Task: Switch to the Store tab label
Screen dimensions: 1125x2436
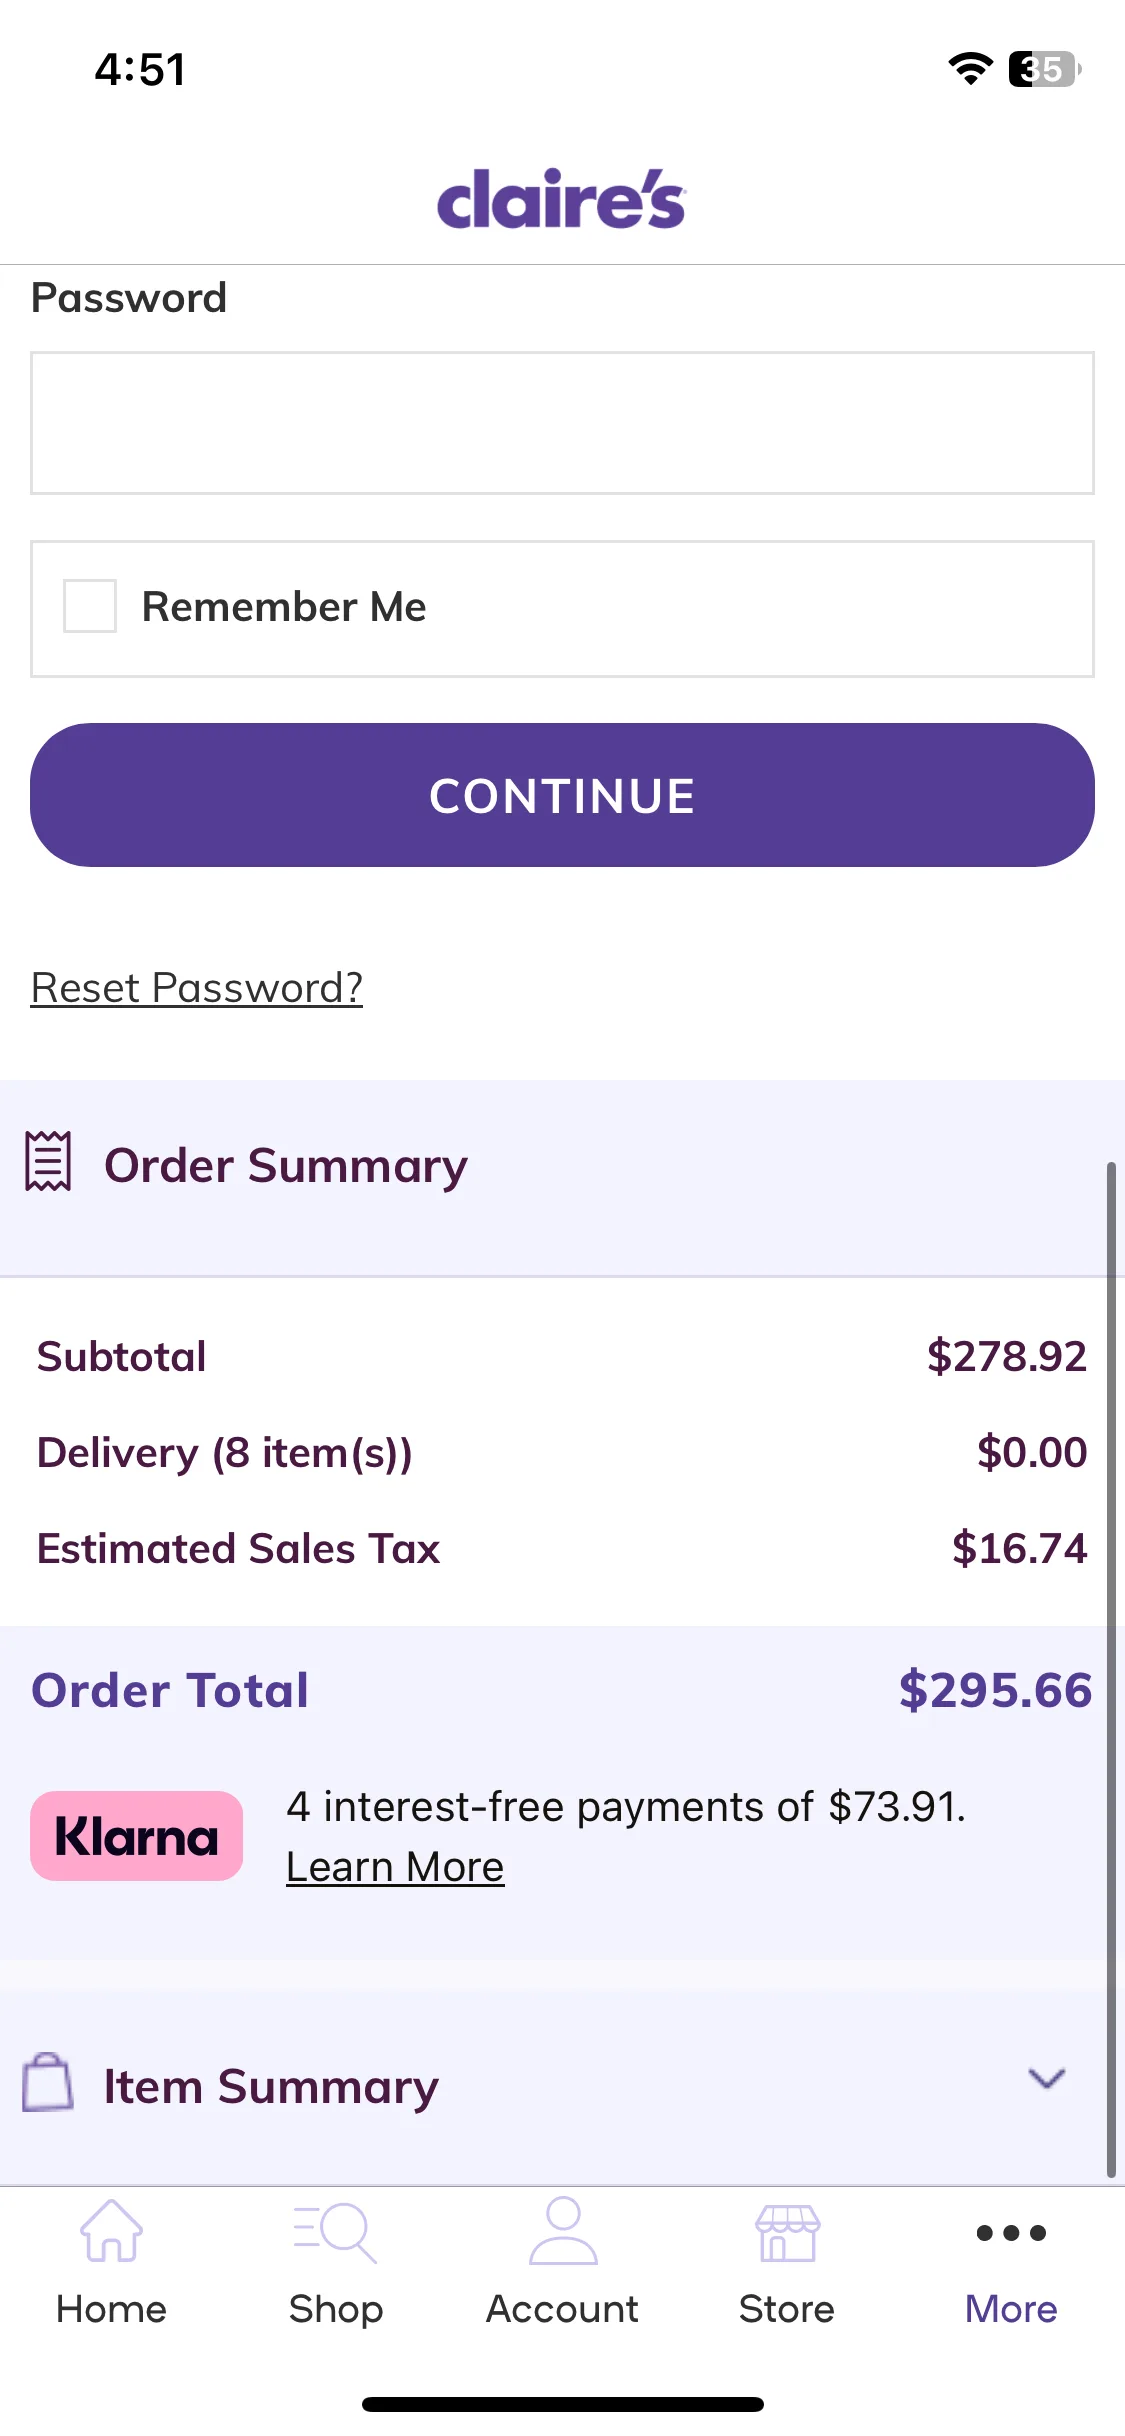Action: tap(787, 2309)
